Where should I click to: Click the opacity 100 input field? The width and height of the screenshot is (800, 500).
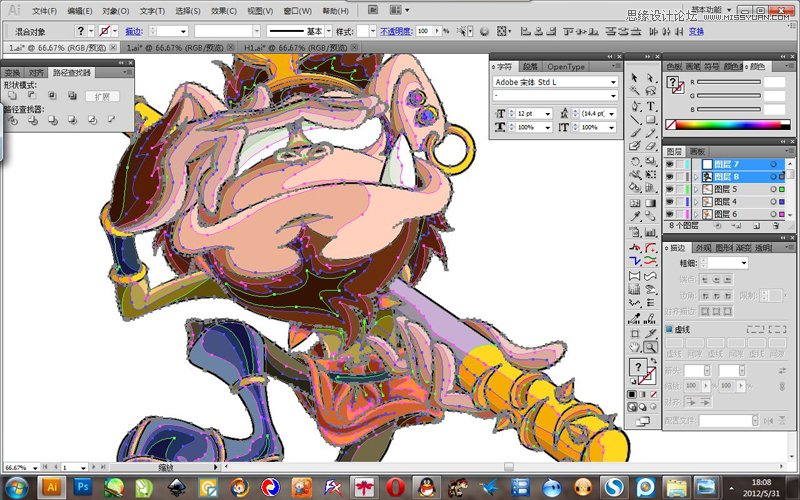point(424,31)
